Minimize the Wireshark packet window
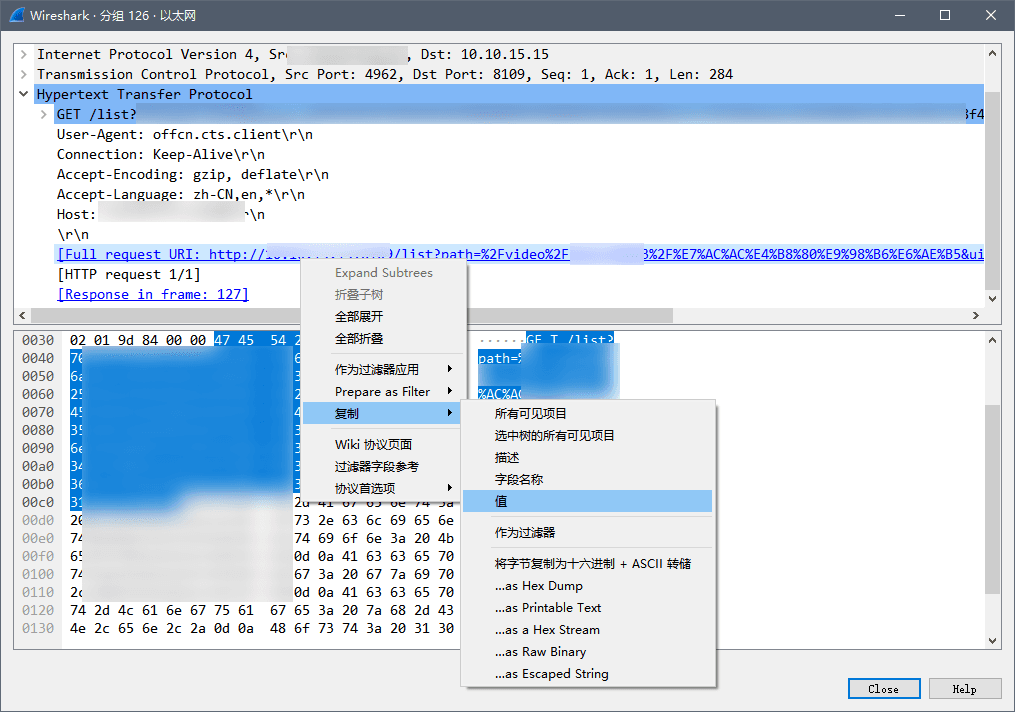 (x=900, y=15)
